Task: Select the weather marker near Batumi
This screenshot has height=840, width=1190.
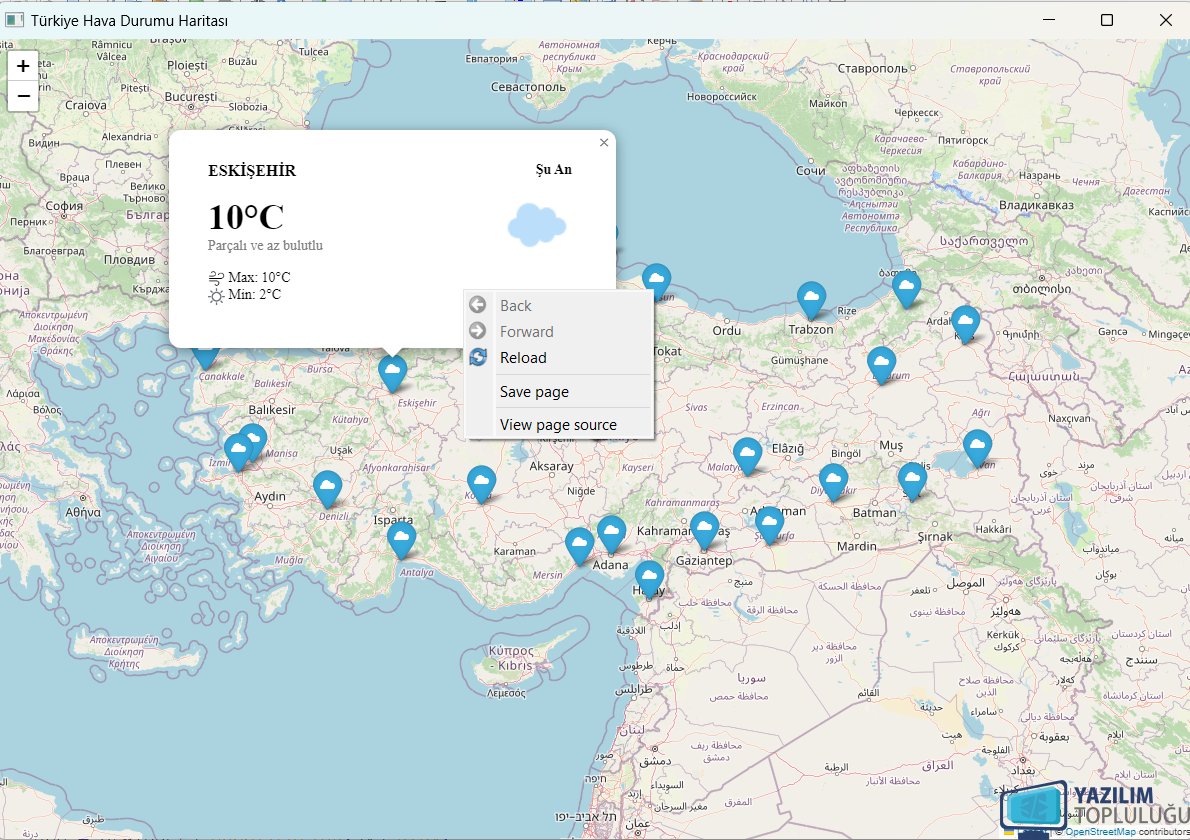Action: (x=907, y=289)
